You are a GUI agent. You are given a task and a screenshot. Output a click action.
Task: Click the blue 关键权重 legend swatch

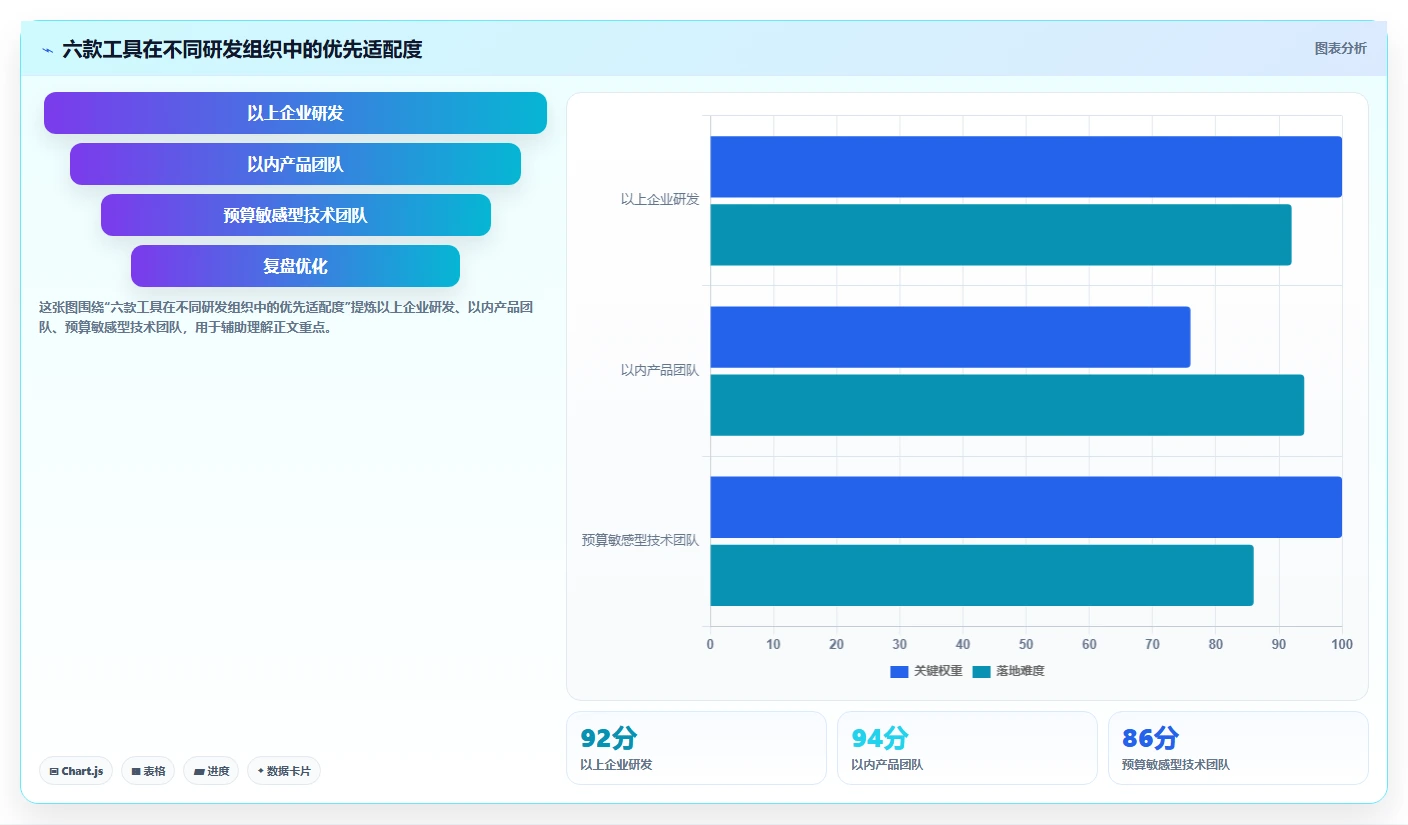coord(899,672)
